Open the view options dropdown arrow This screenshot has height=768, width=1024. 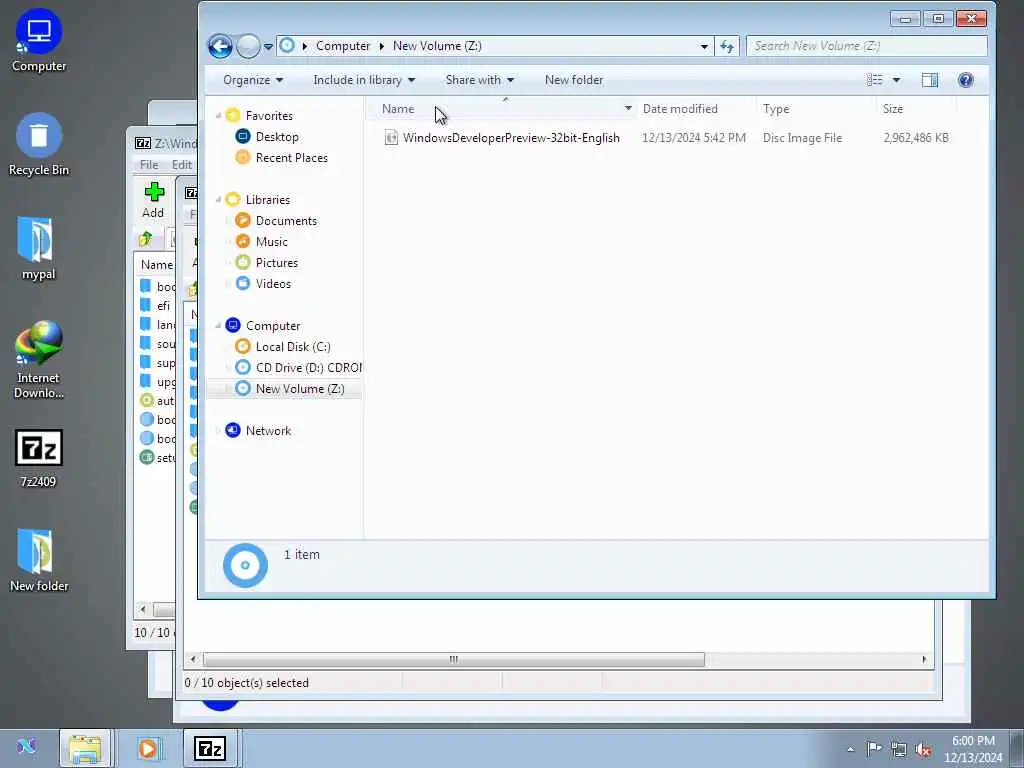coord(897,80)
